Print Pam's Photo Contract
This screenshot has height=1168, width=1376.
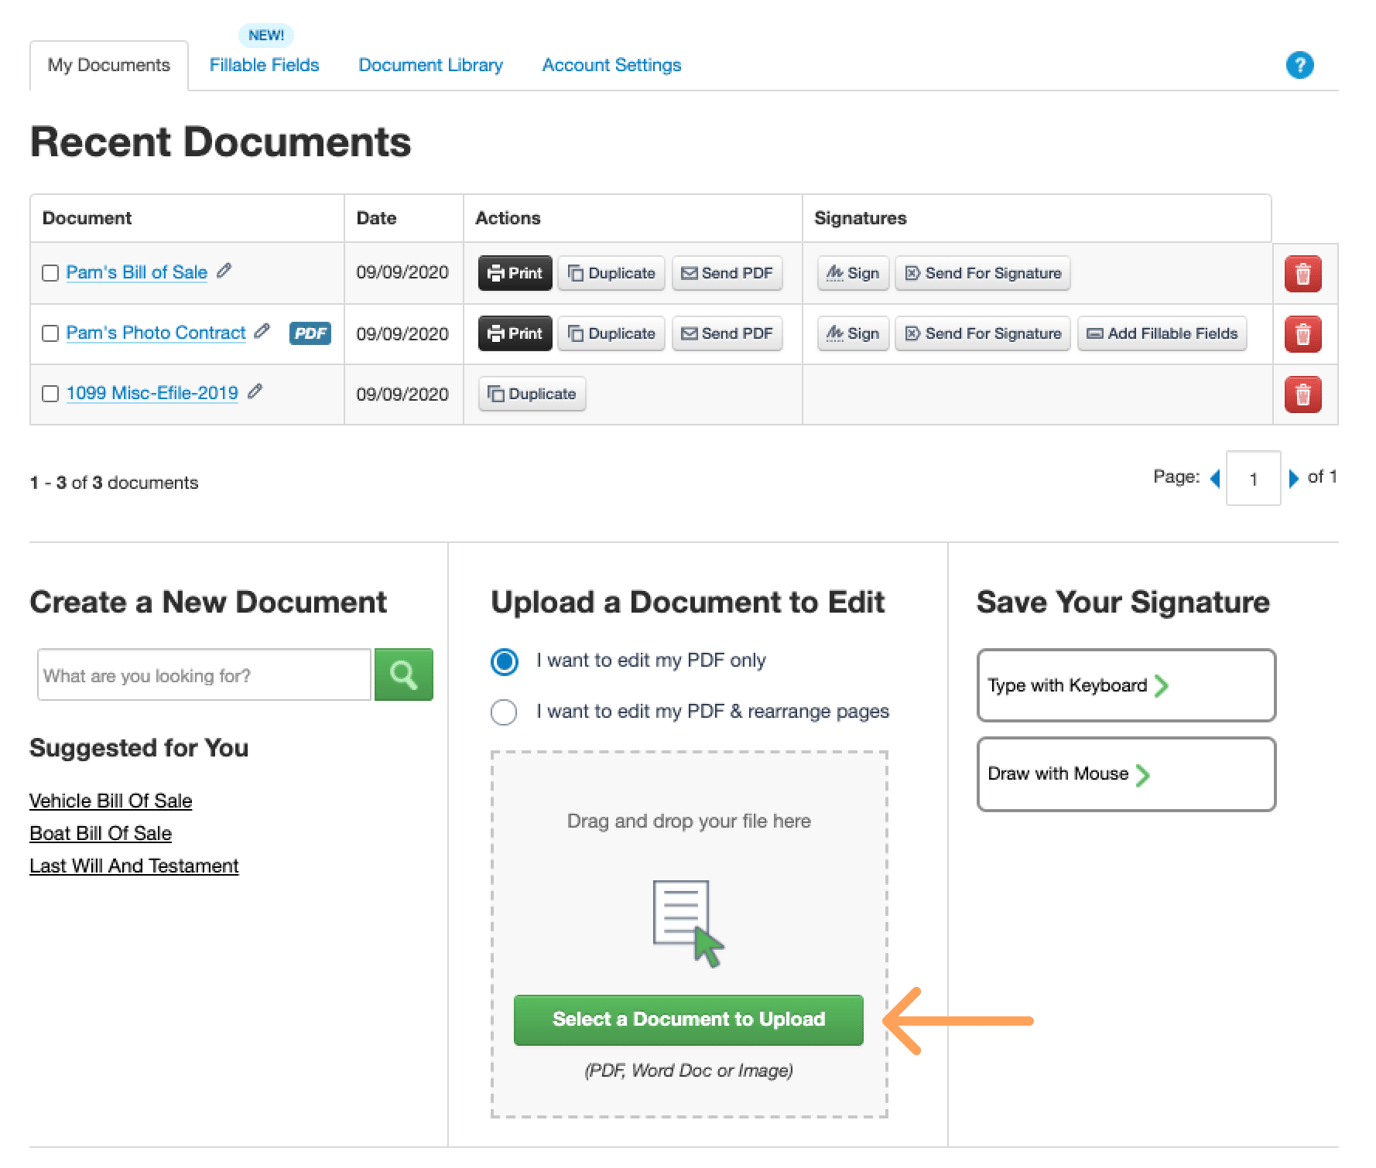point(515,333)
